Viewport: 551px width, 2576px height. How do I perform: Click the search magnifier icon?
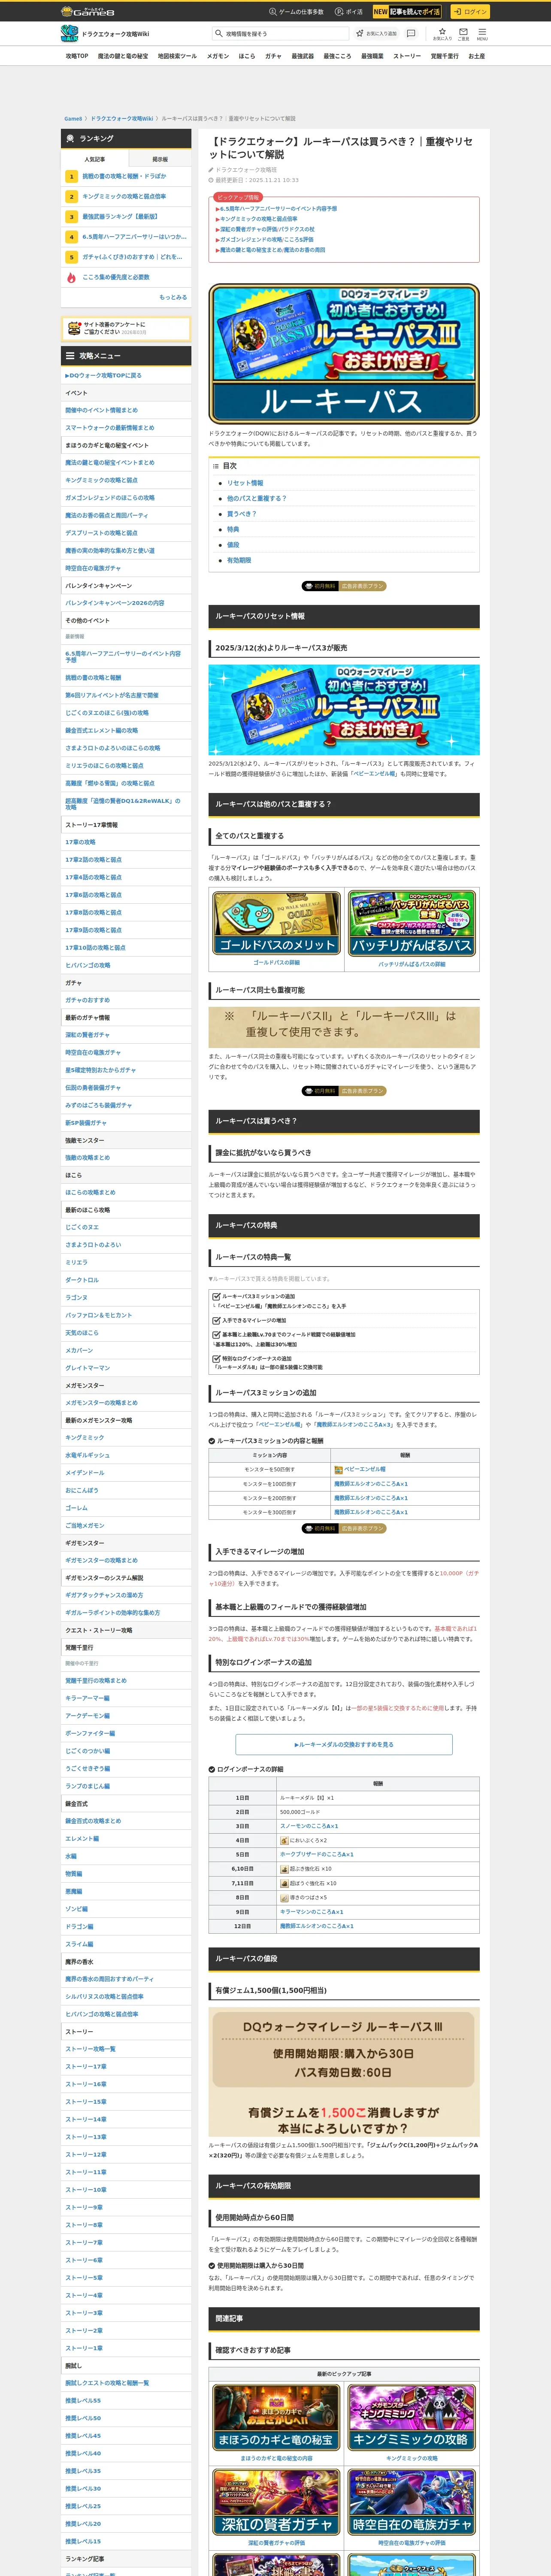(219, 33)
